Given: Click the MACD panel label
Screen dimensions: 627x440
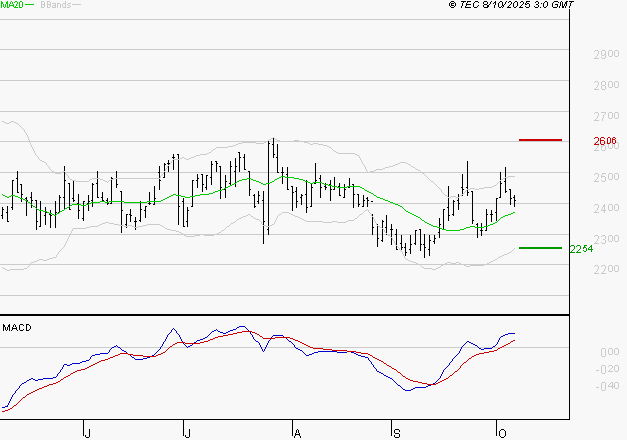Looking at the screenshot, I should click(x=17, y=328).
